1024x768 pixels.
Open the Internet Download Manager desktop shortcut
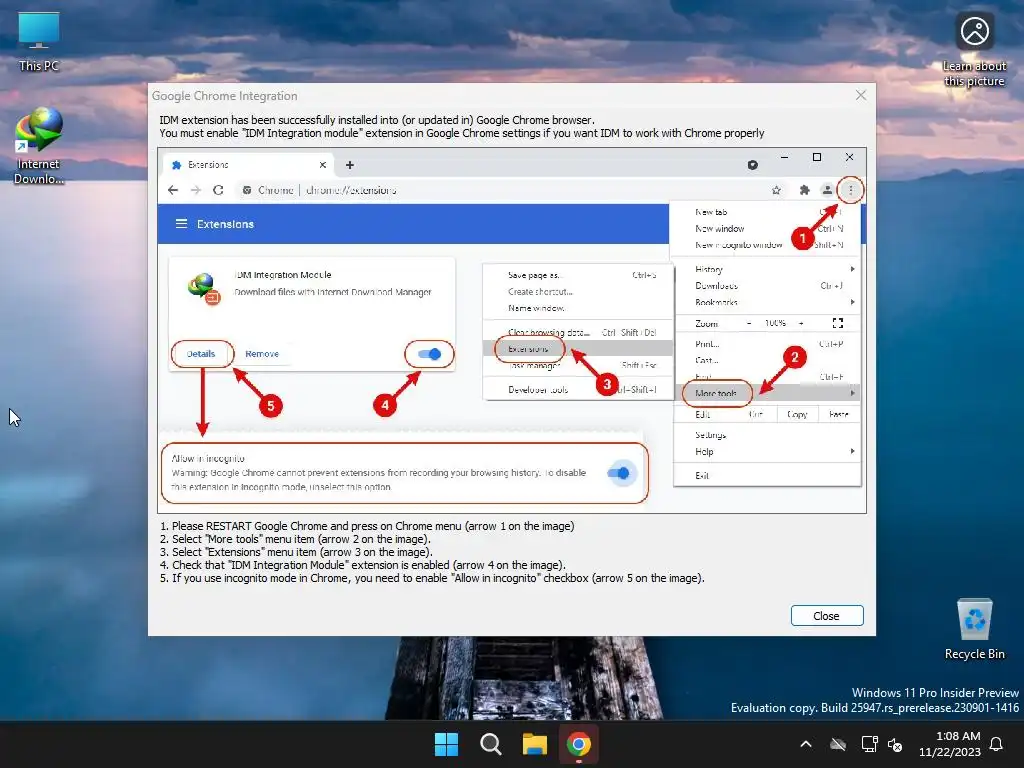(x=39, y=146)
